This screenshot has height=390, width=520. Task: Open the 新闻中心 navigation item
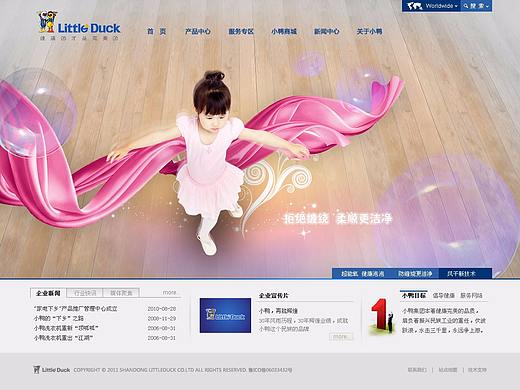point(327,31)
